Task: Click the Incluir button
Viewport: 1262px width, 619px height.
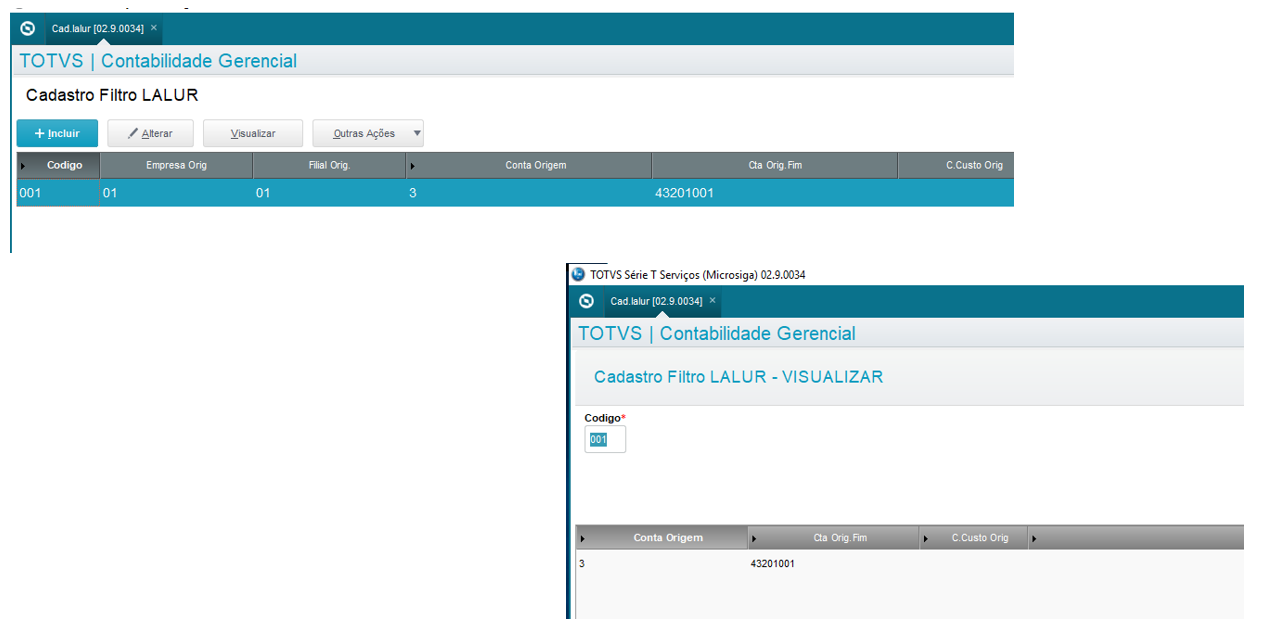Action: point(57,133)
